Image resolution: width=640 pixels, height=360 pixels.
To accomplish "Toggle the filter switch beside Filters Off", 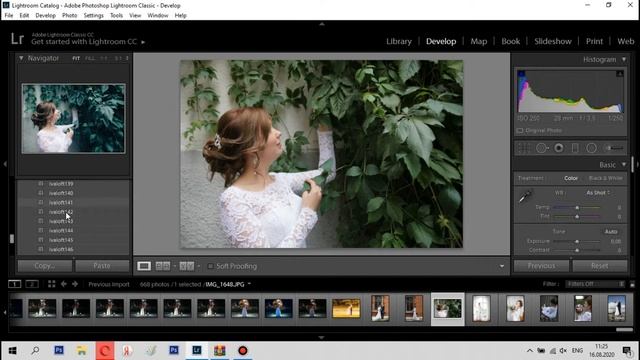I will tap(632, 284).
